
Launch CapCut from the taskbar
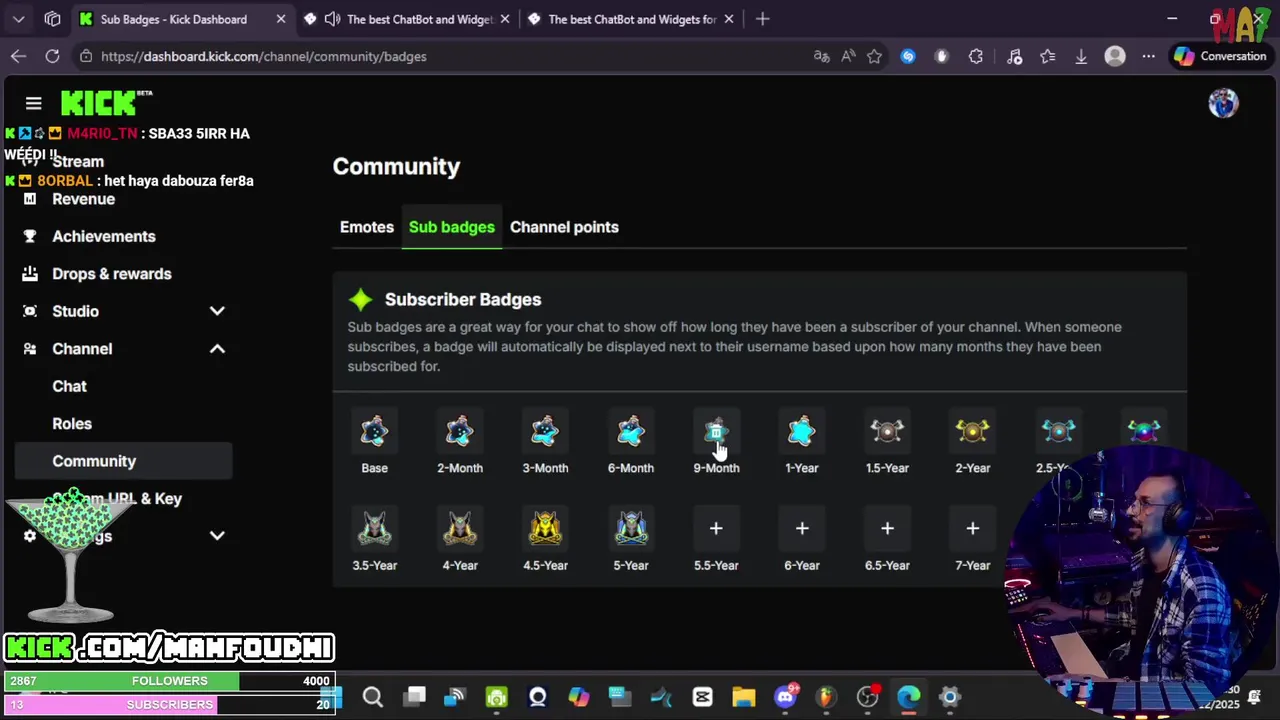pos(702,697)
